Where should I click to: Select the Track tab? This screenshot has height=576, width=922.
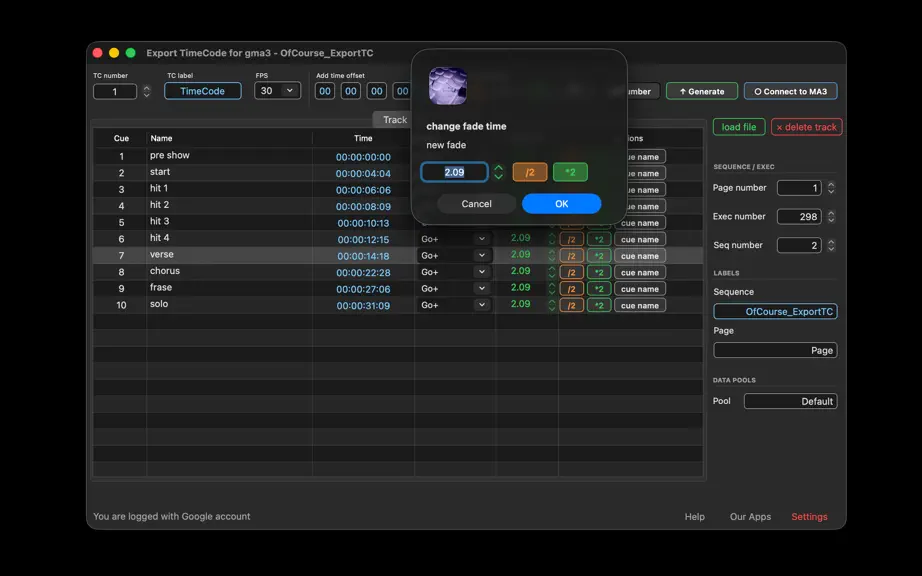[x=395, y=119]
